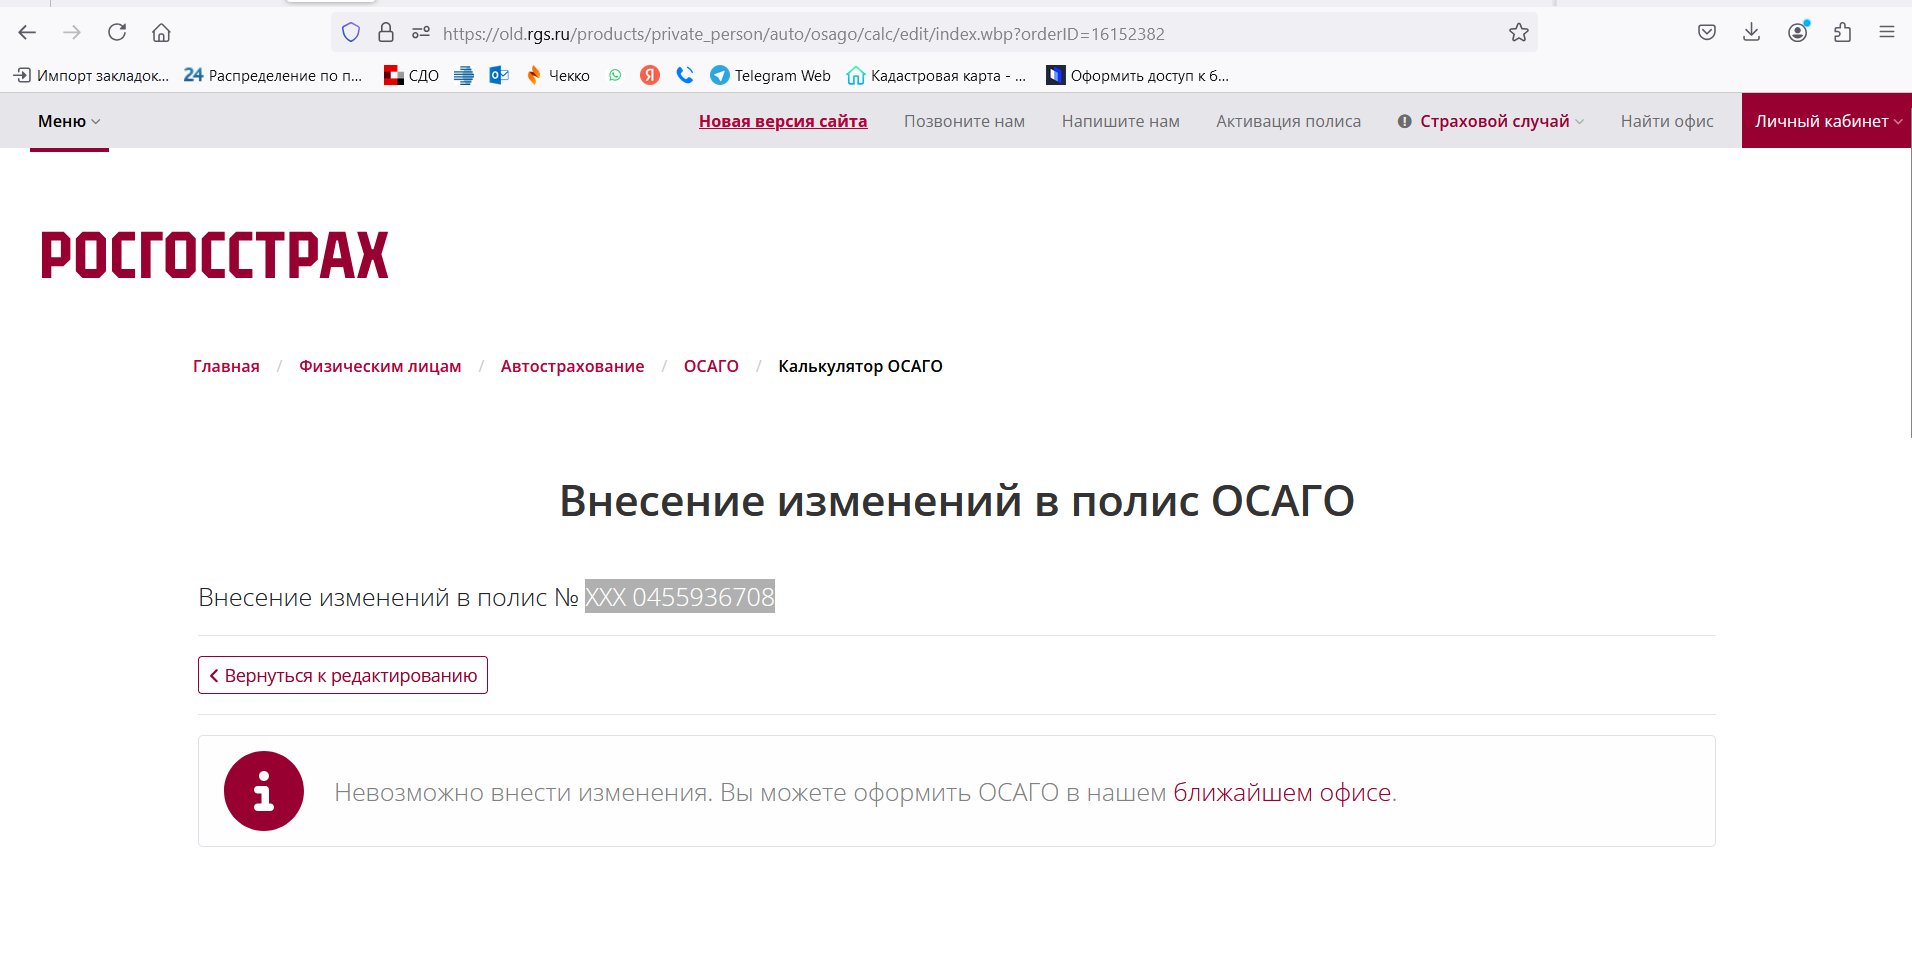1912x960 pixels.
Task: Open the Распределение по п... bookmark
Action: pyautogui.click(x=273, y=75)
